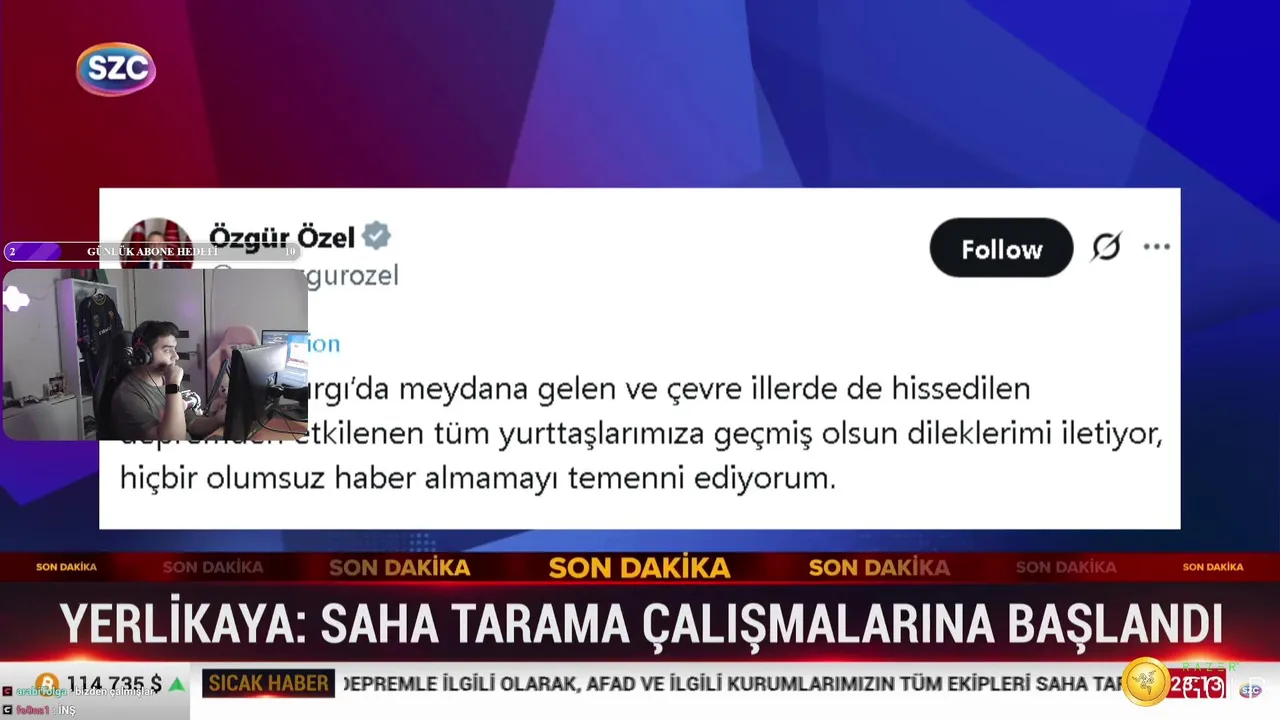Click the center SON DAKIKA banner label

(x=639, y=568)
